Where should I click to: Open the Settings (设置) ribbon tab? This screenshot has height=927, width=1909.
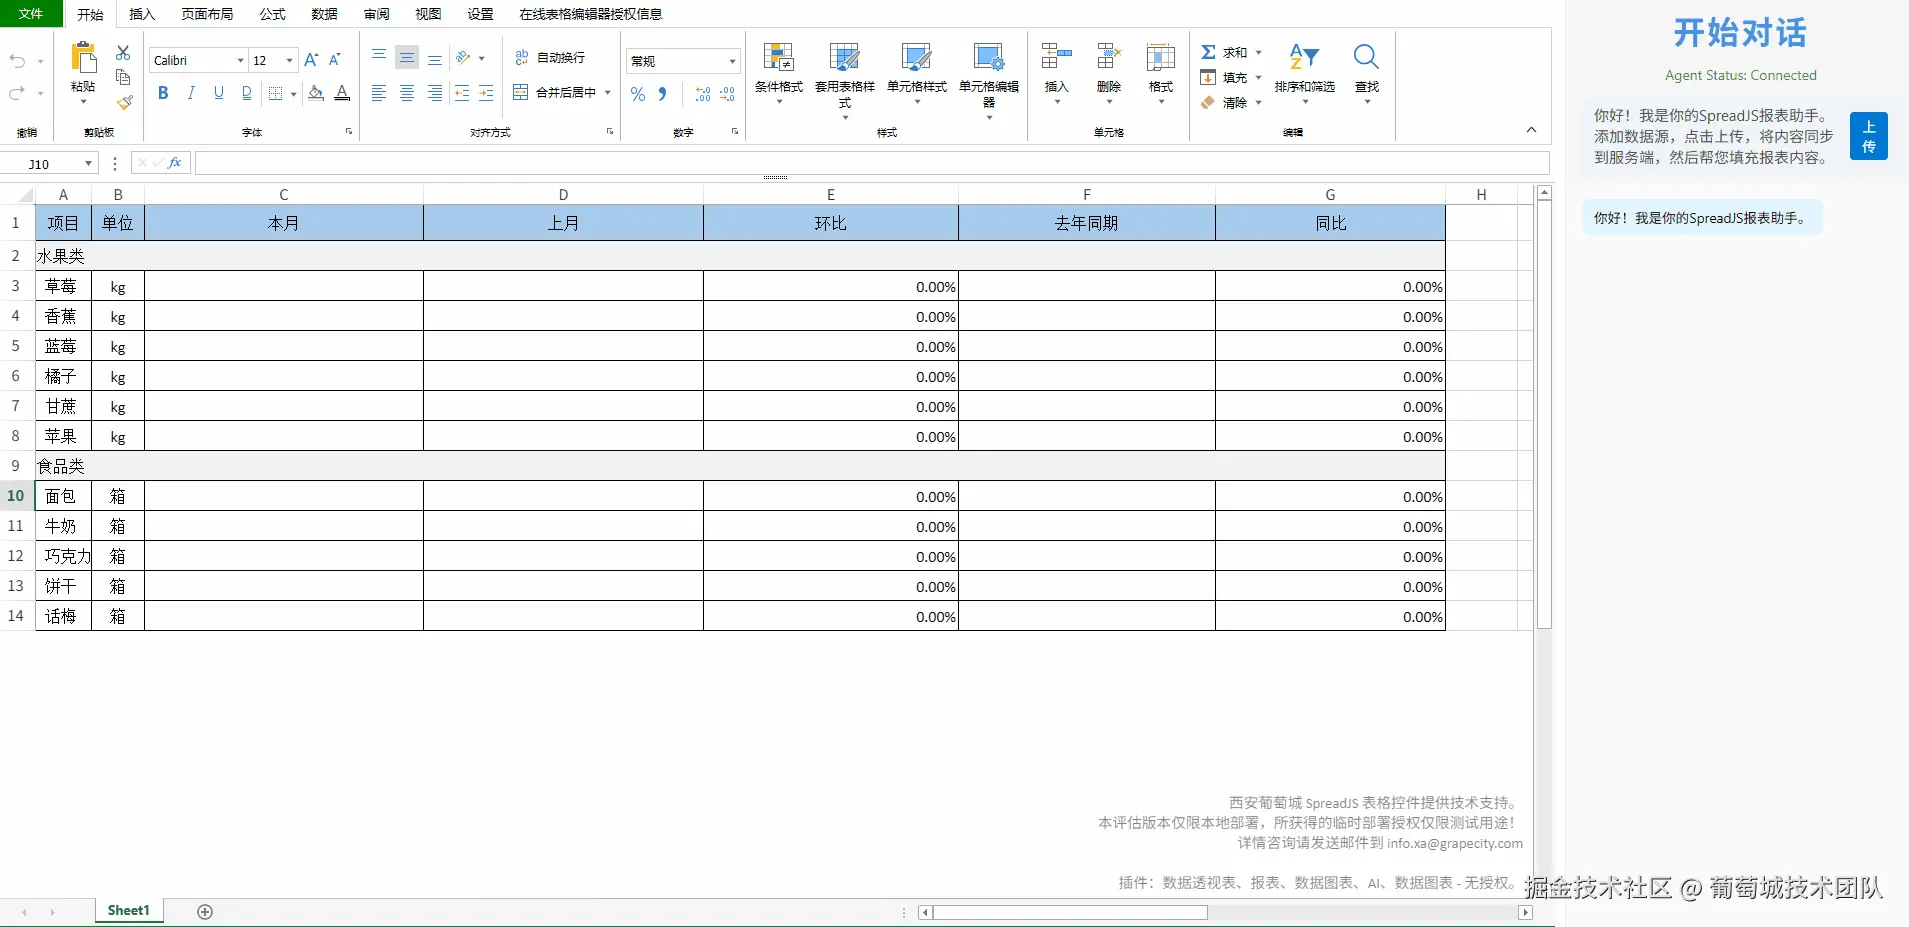pyautogui.click(x=480, y=14)
